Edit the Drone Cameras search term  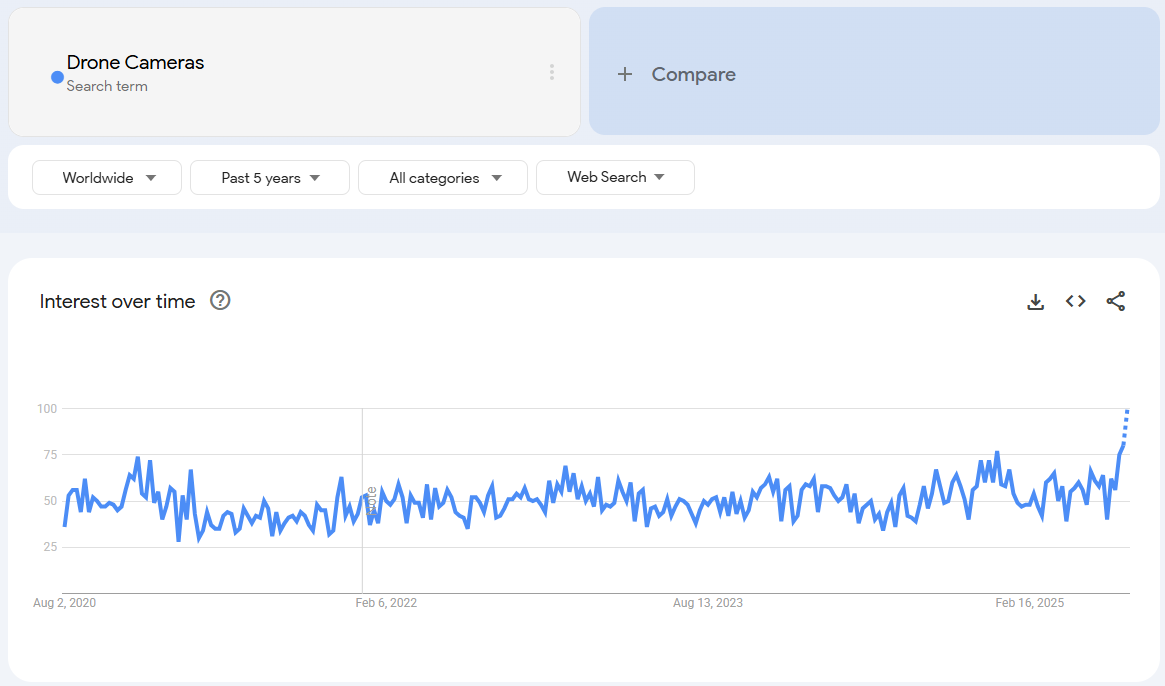pos(135,62)
